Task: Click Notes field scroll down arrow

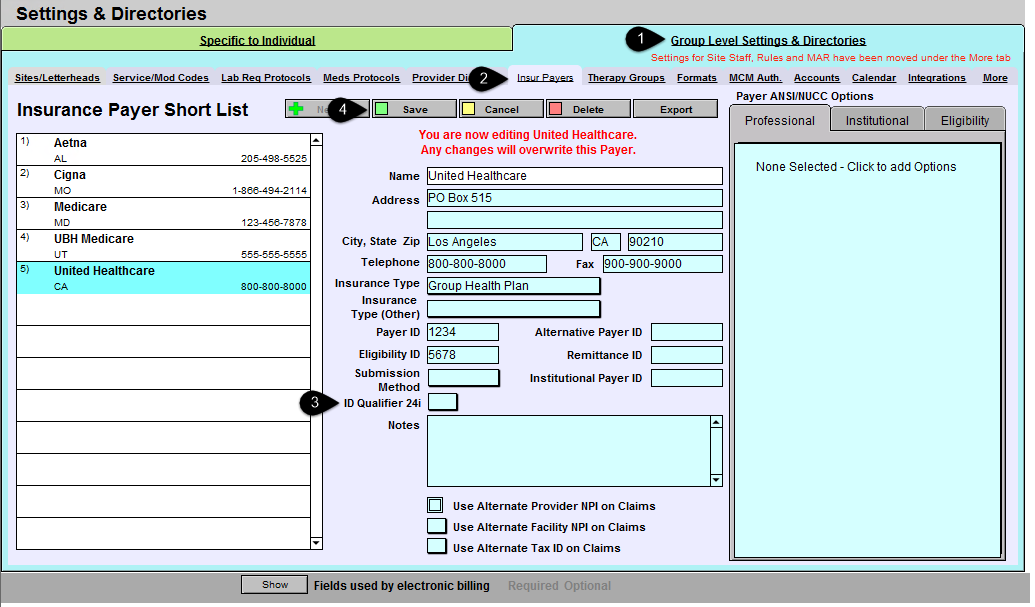Action: tap(716, 480)
